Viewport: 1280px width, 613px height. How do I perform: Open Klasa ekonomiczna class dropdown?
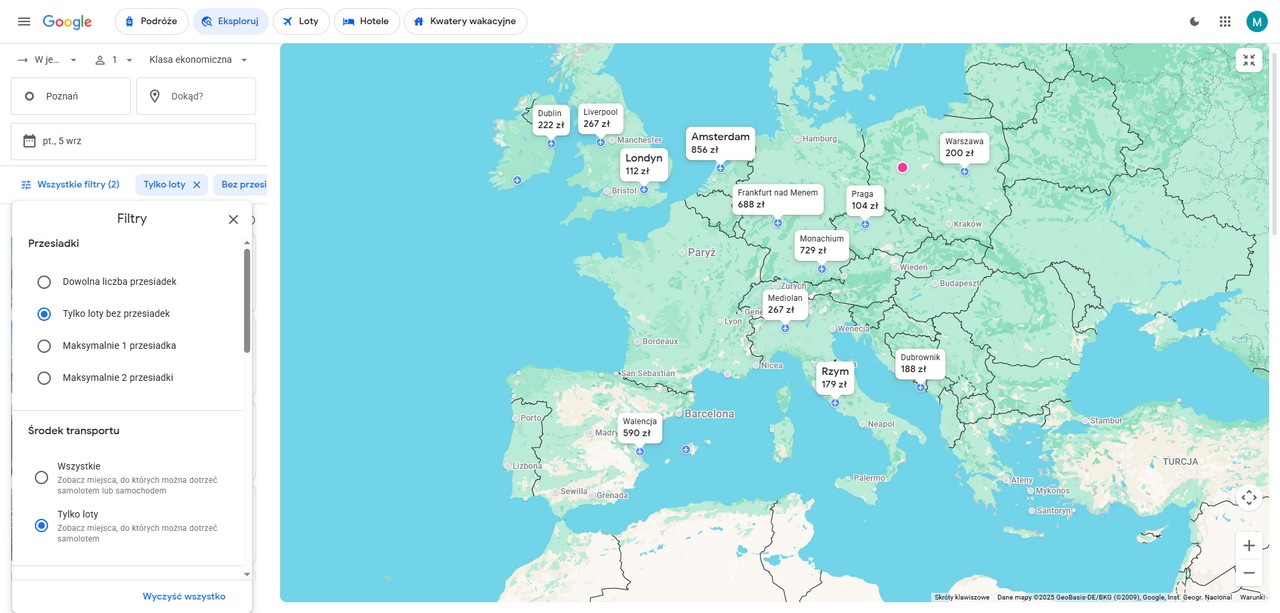198,60
